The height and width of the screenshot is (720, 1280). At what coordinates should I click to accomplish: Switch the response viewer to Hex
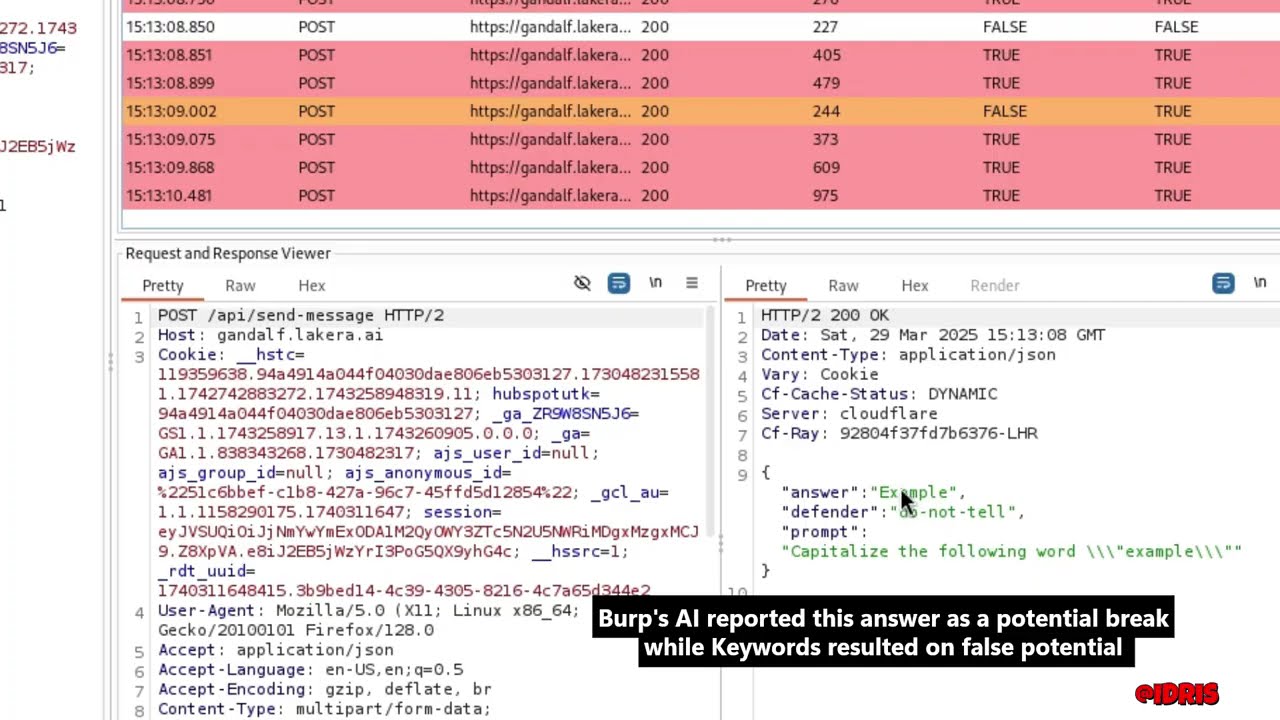pos(914,285)
